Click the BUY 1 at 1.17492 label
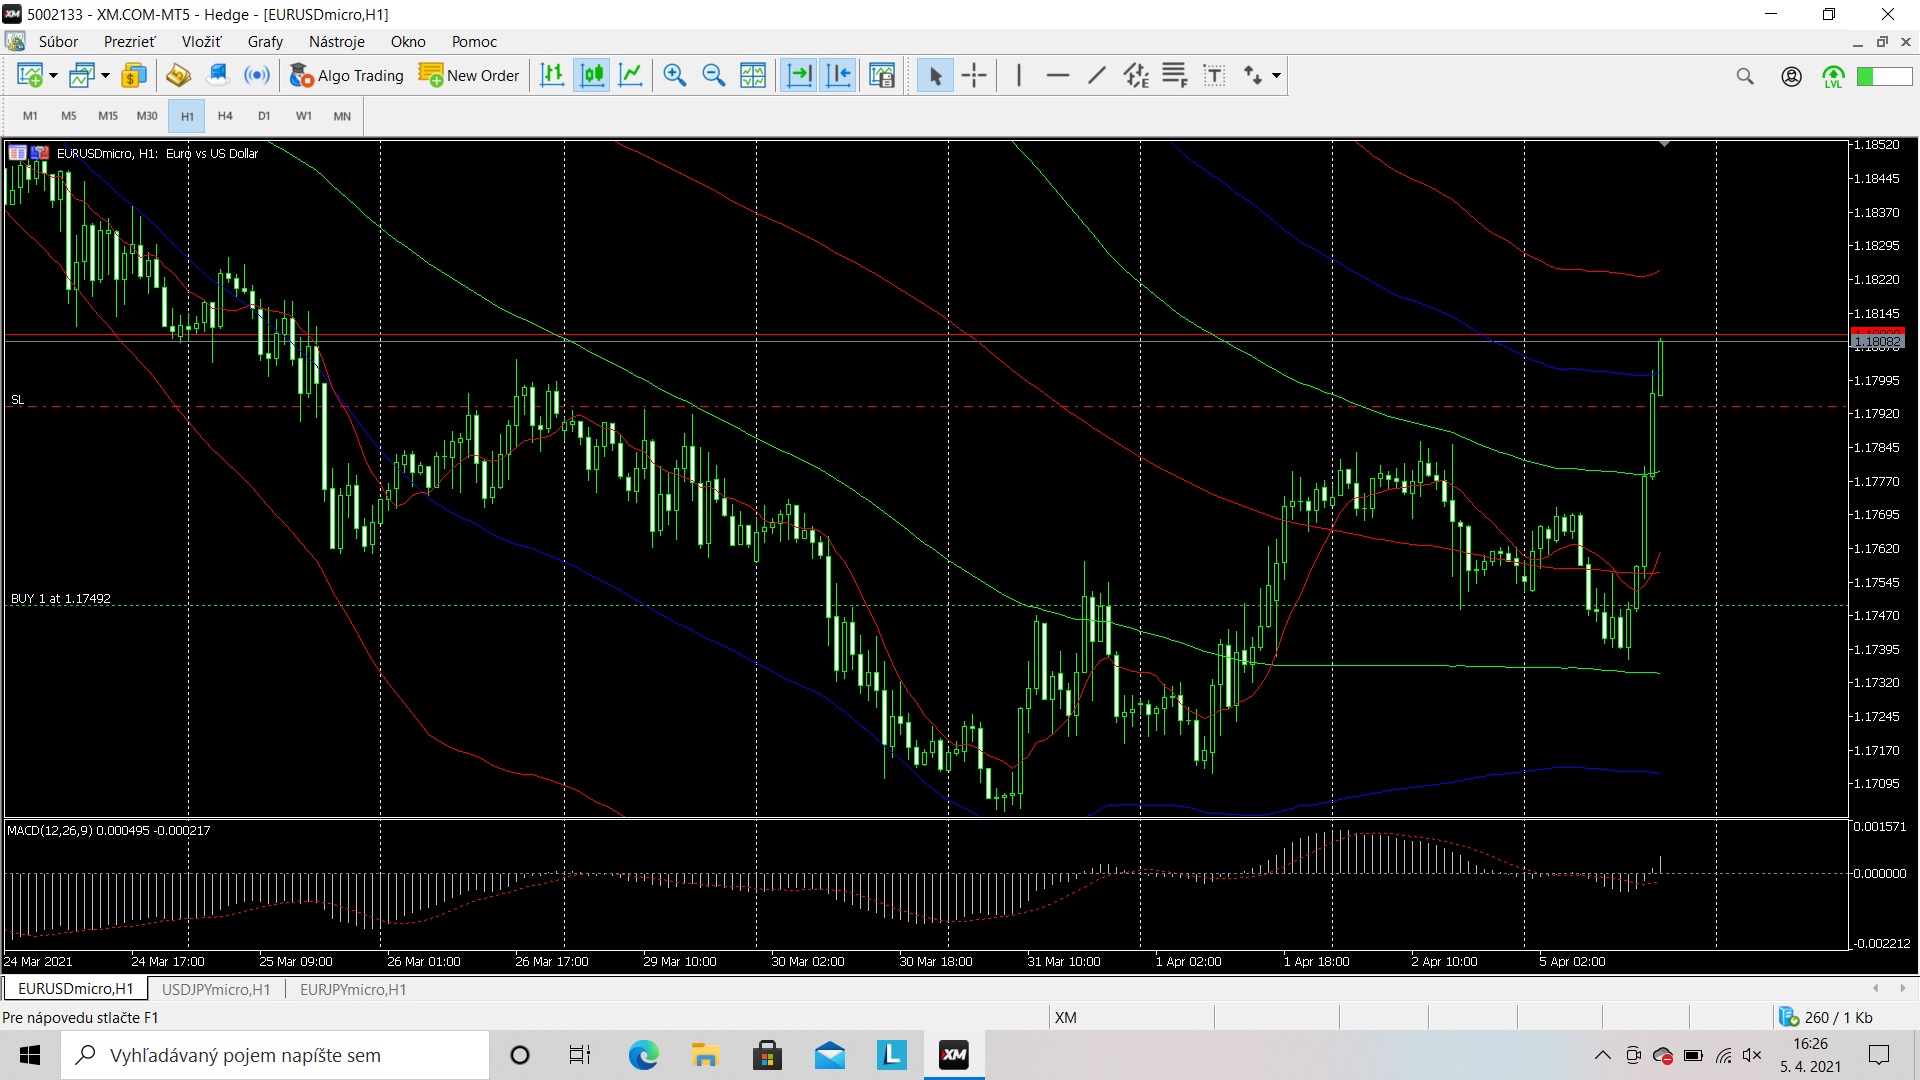1920x1080 pixels. click(61, 598)
